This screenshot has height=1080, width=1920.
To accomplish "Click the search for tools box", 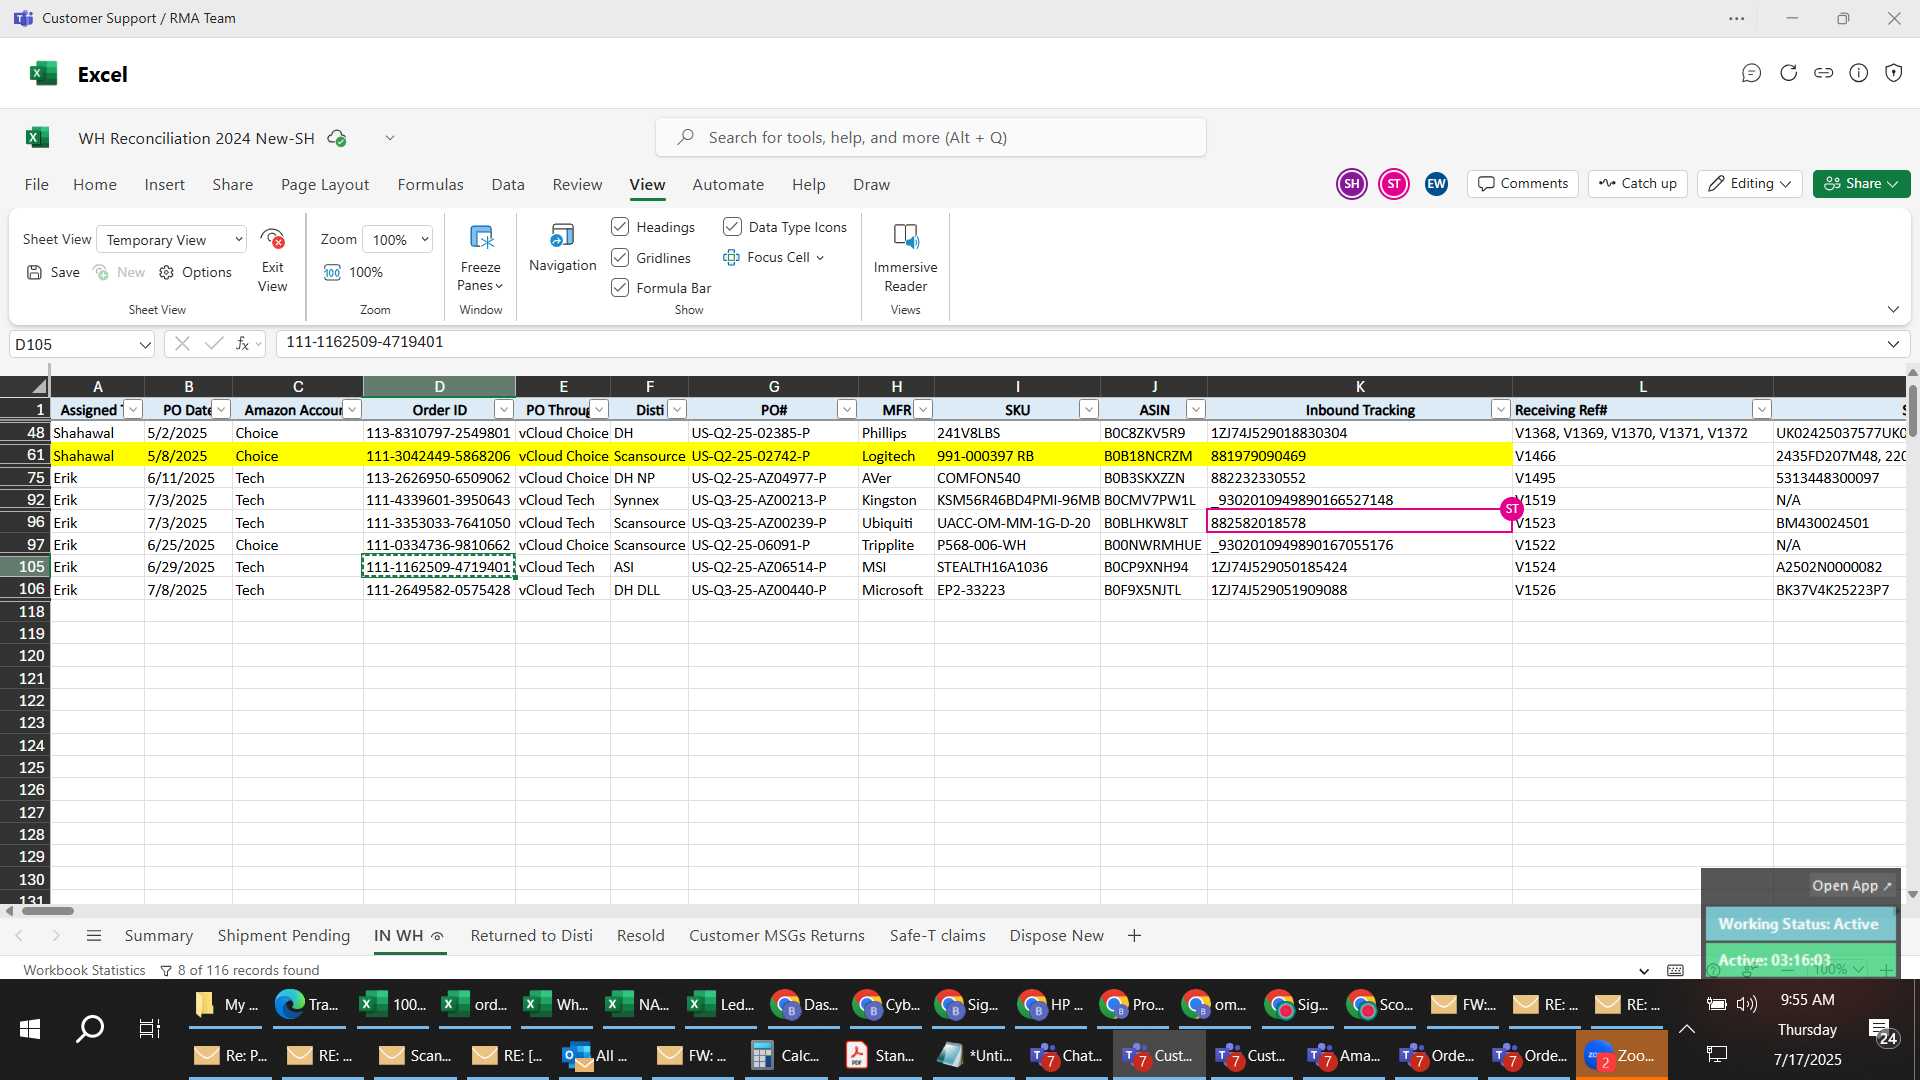I will (930, 138).
